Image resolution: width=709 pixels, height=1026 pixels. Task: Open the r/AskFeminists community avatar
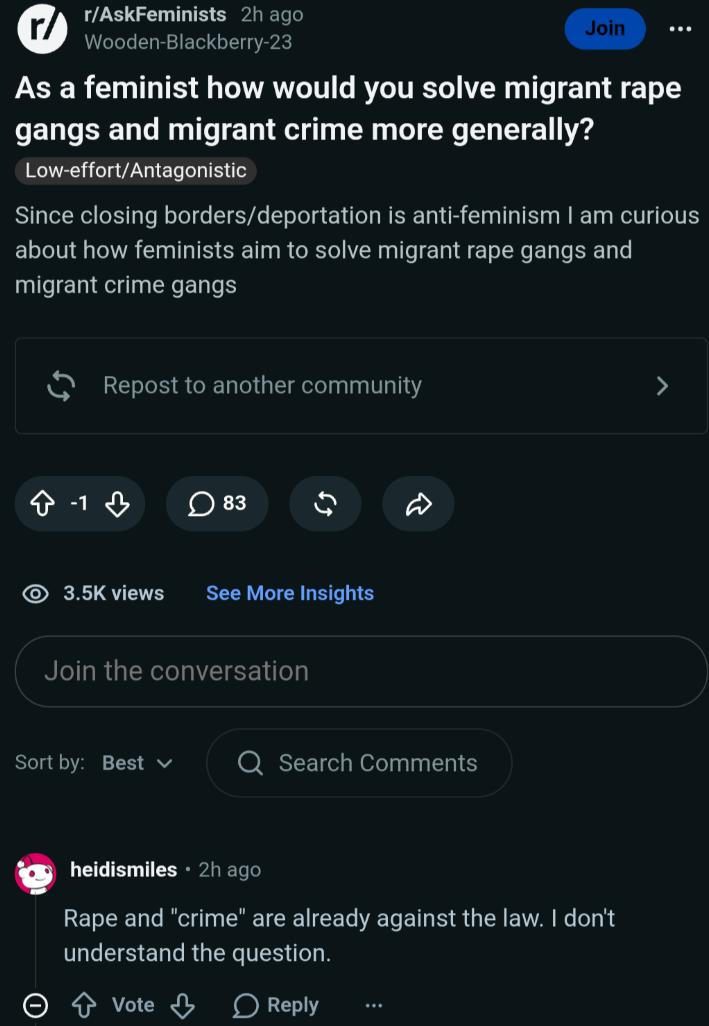[42, 29]
